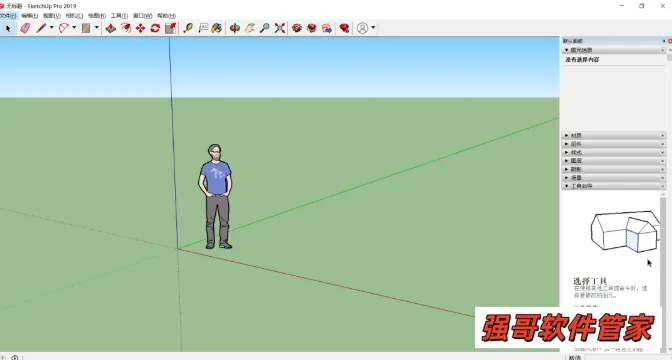Expand the 材质 panel
This screenshot has width=672, height=360.
tap(567, 135)
